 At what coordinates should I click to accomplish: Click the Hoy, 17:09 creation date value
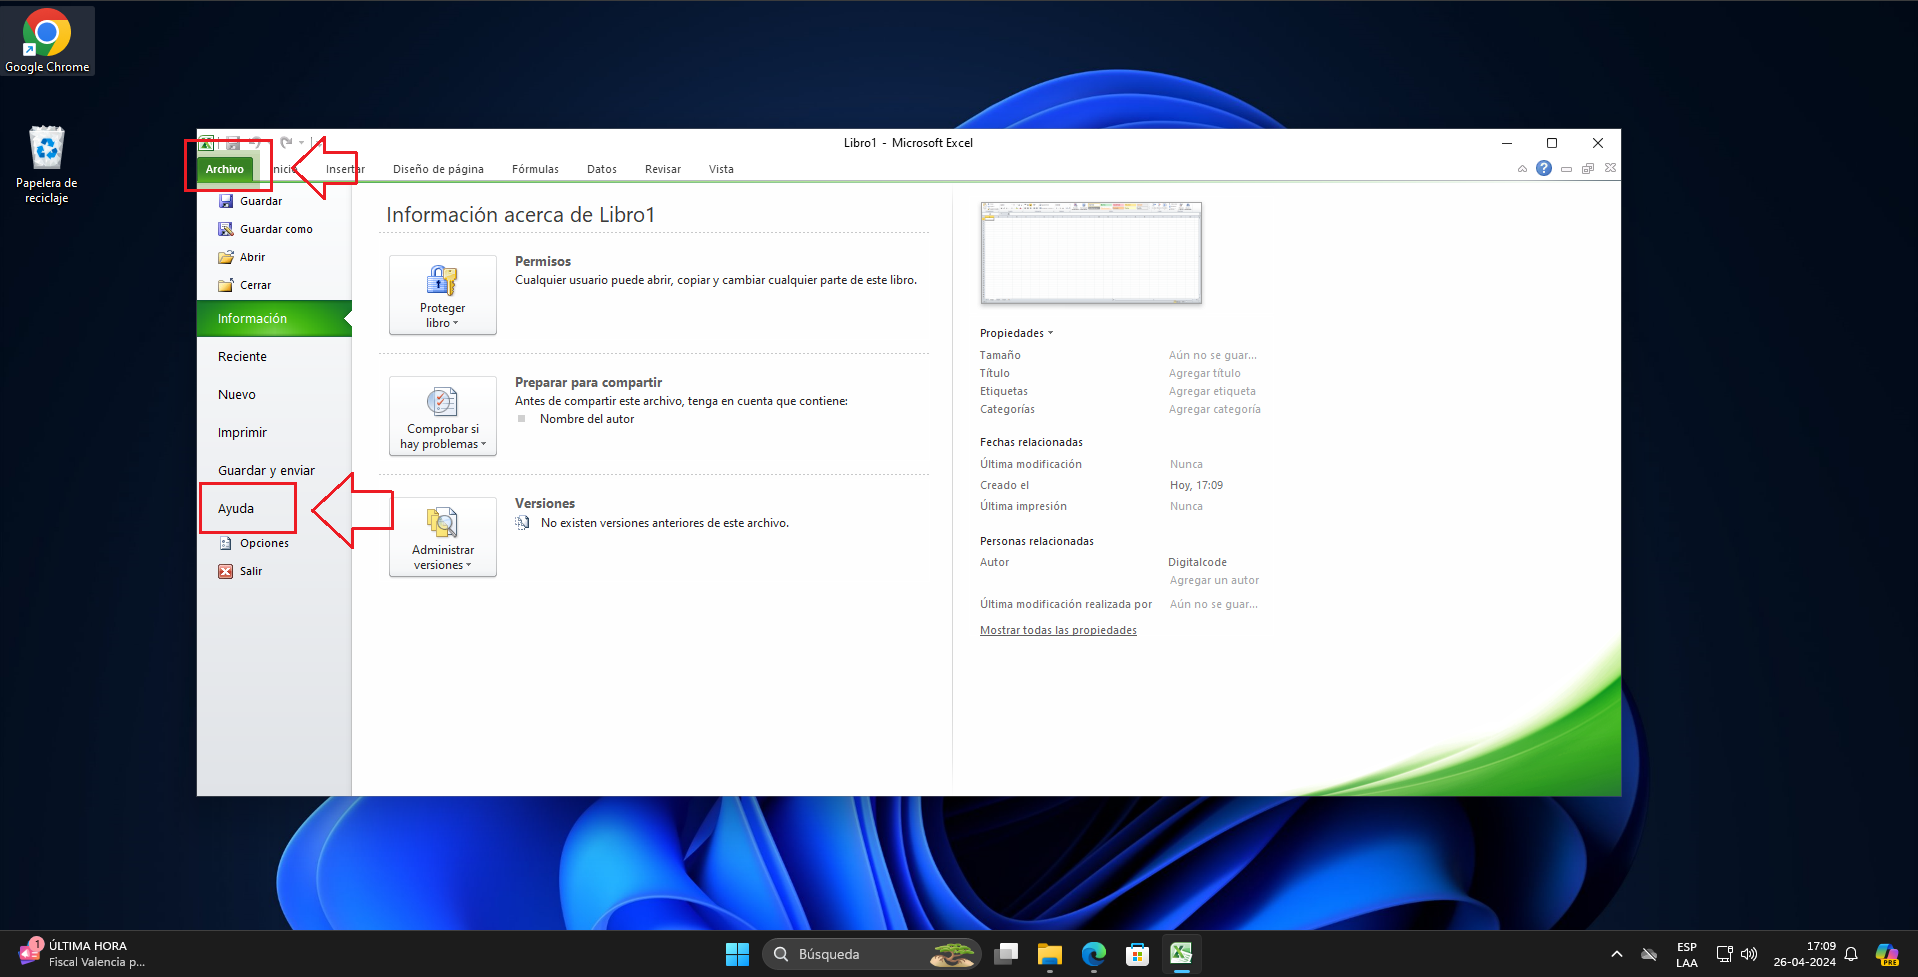click(1196, 485)
